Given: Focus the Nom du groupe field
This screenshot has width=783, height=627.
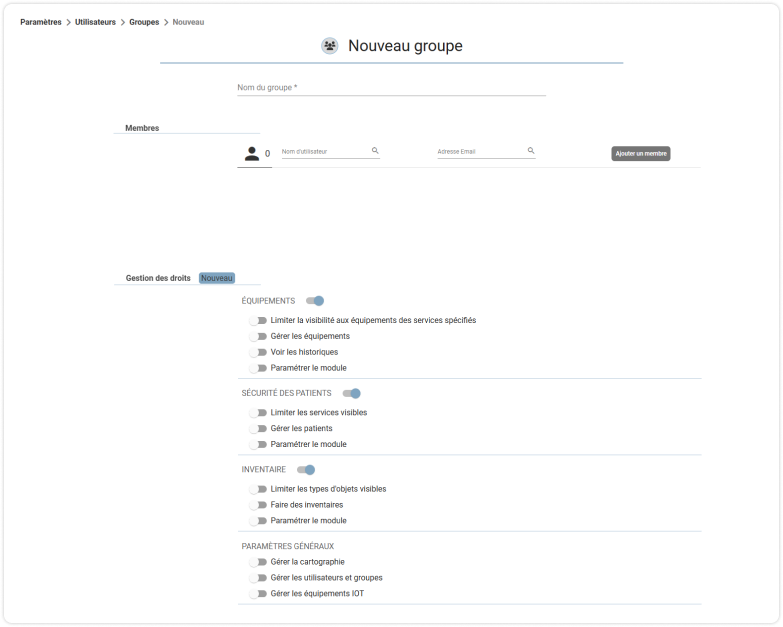Looking at the screenshot, I should [392, 87].
